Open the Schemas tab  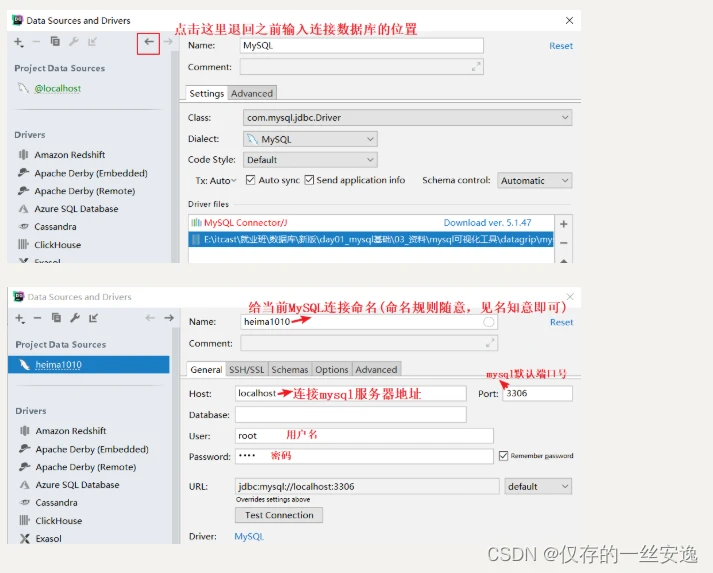coord(290,369)
